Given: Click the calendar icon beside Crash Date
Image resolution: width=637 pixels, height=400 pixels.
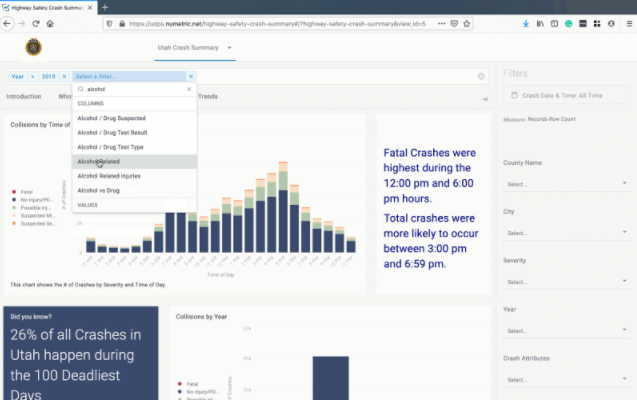Looking at the screenshot, I should pos(514,95).
